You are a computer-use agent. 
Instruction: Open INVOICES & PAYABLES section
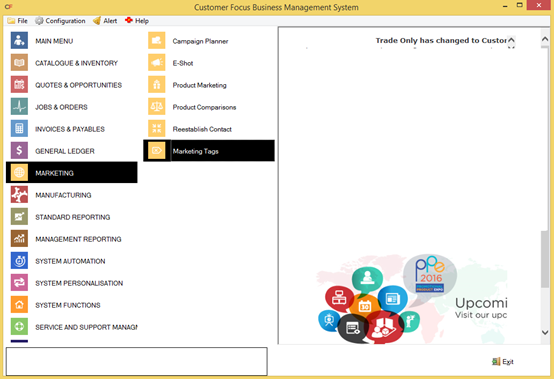tap(70, 129)
